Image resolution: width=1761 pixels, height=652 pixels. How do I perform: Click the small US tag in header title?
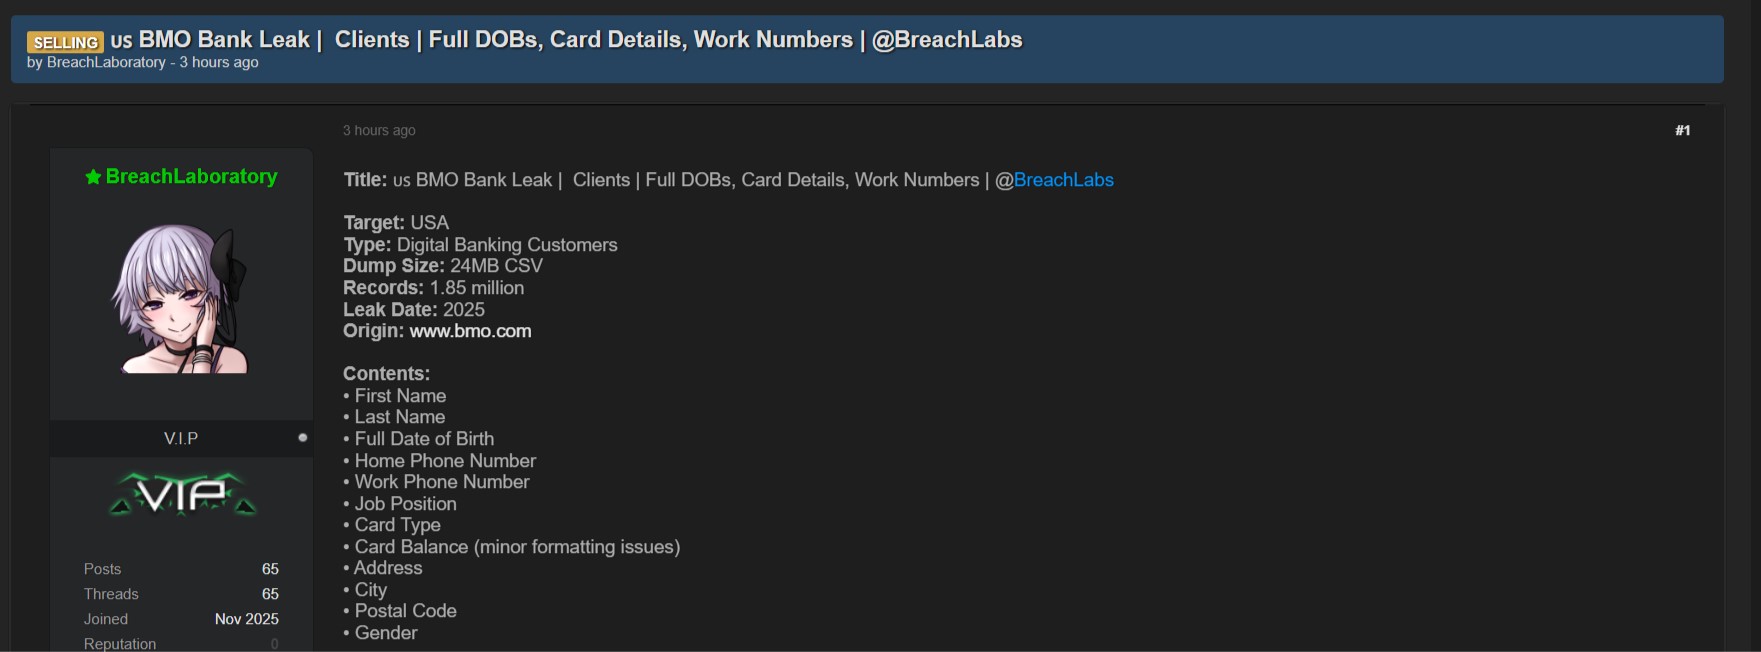[x=121, y=42]
